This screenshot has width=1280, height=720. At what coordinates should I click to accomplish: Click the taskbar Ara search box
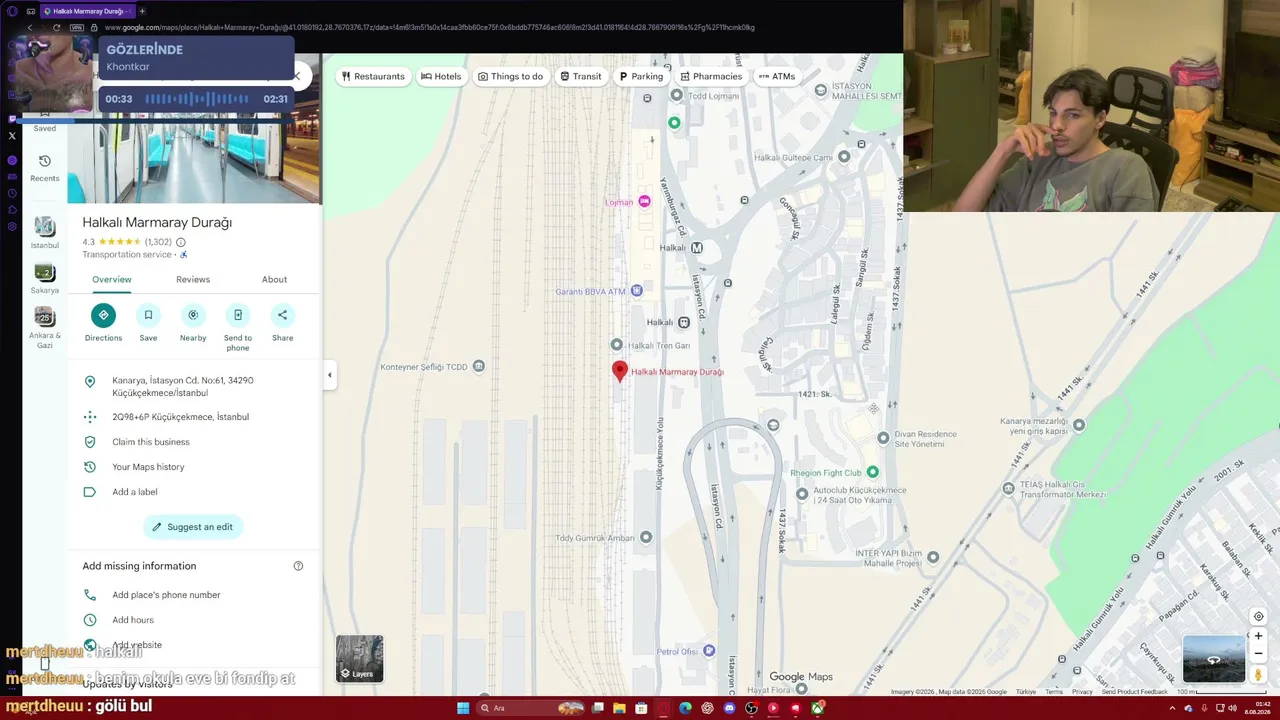(530, 708)
